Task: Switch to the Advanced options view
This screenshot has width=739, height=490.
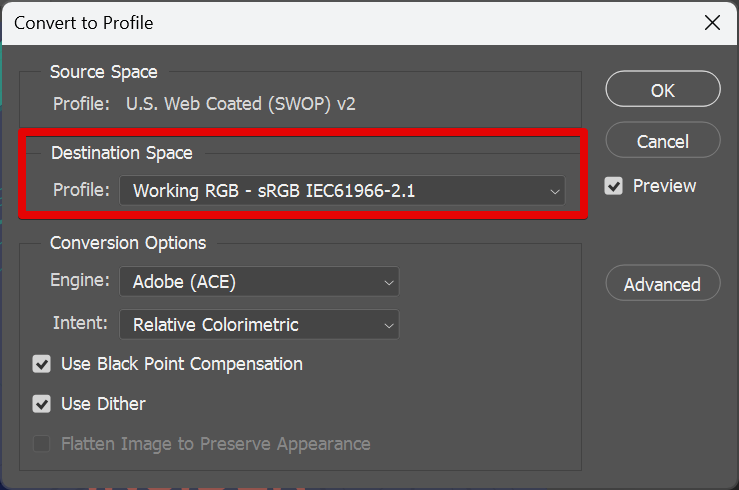Action: click(662, 284)
